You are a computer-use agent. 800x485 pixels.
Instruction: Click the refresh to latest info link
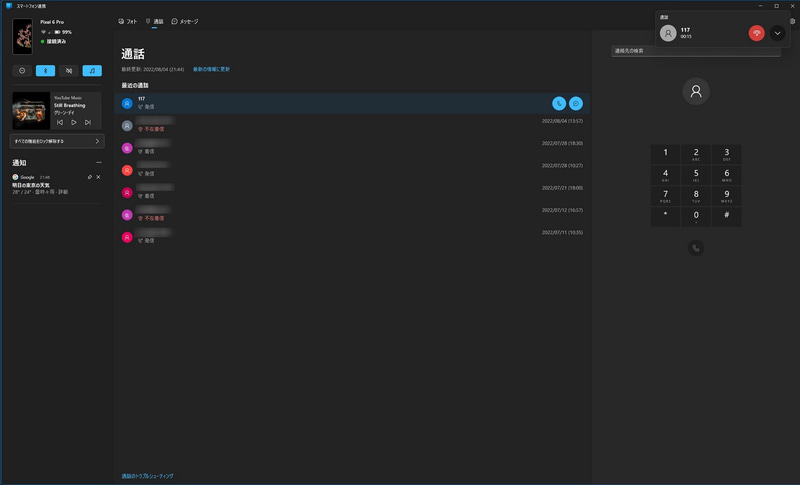pyautogui.click(x=211, y=69)
